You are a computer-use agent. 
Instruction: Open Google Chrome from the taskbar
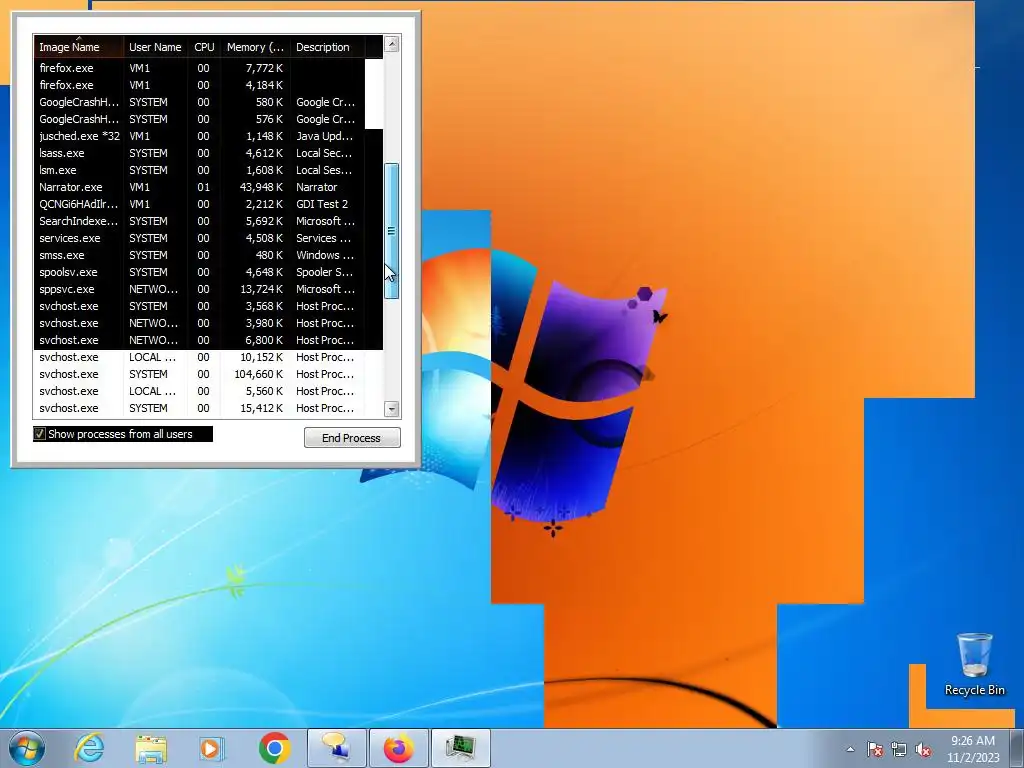(274, 748)
